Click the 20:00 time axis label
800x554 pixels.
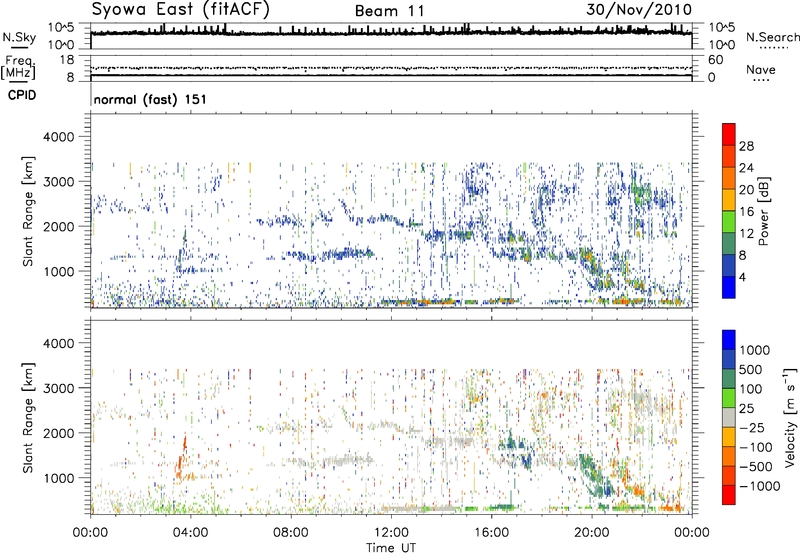pyautogui.click(x=592, y=533)
